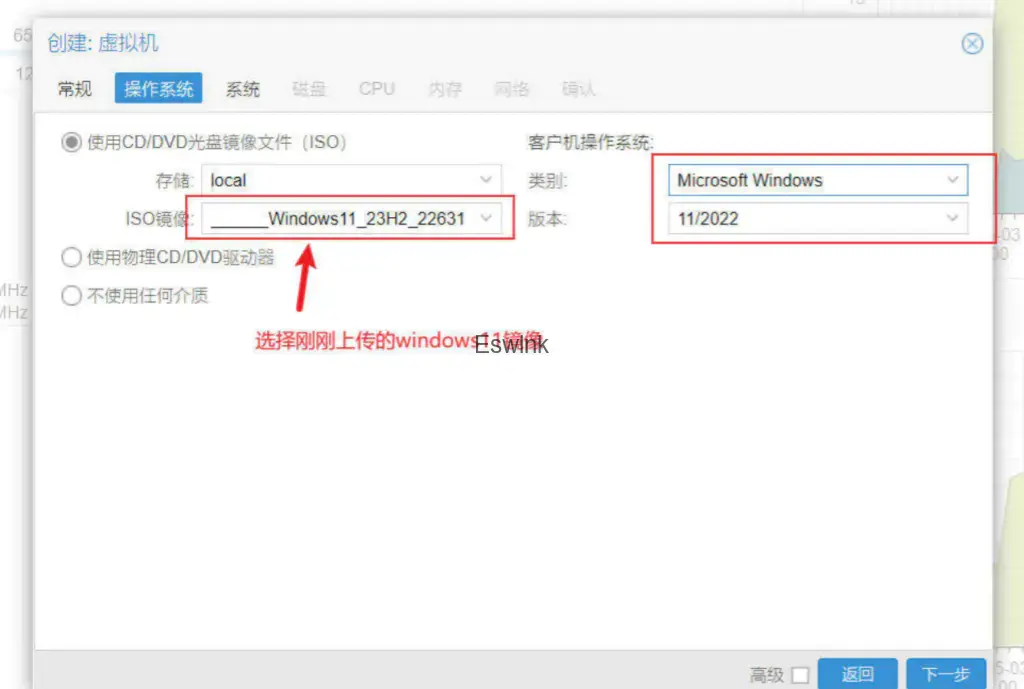
Task: Enable the 高级 checkbox
Action: (x=800, y=675)
